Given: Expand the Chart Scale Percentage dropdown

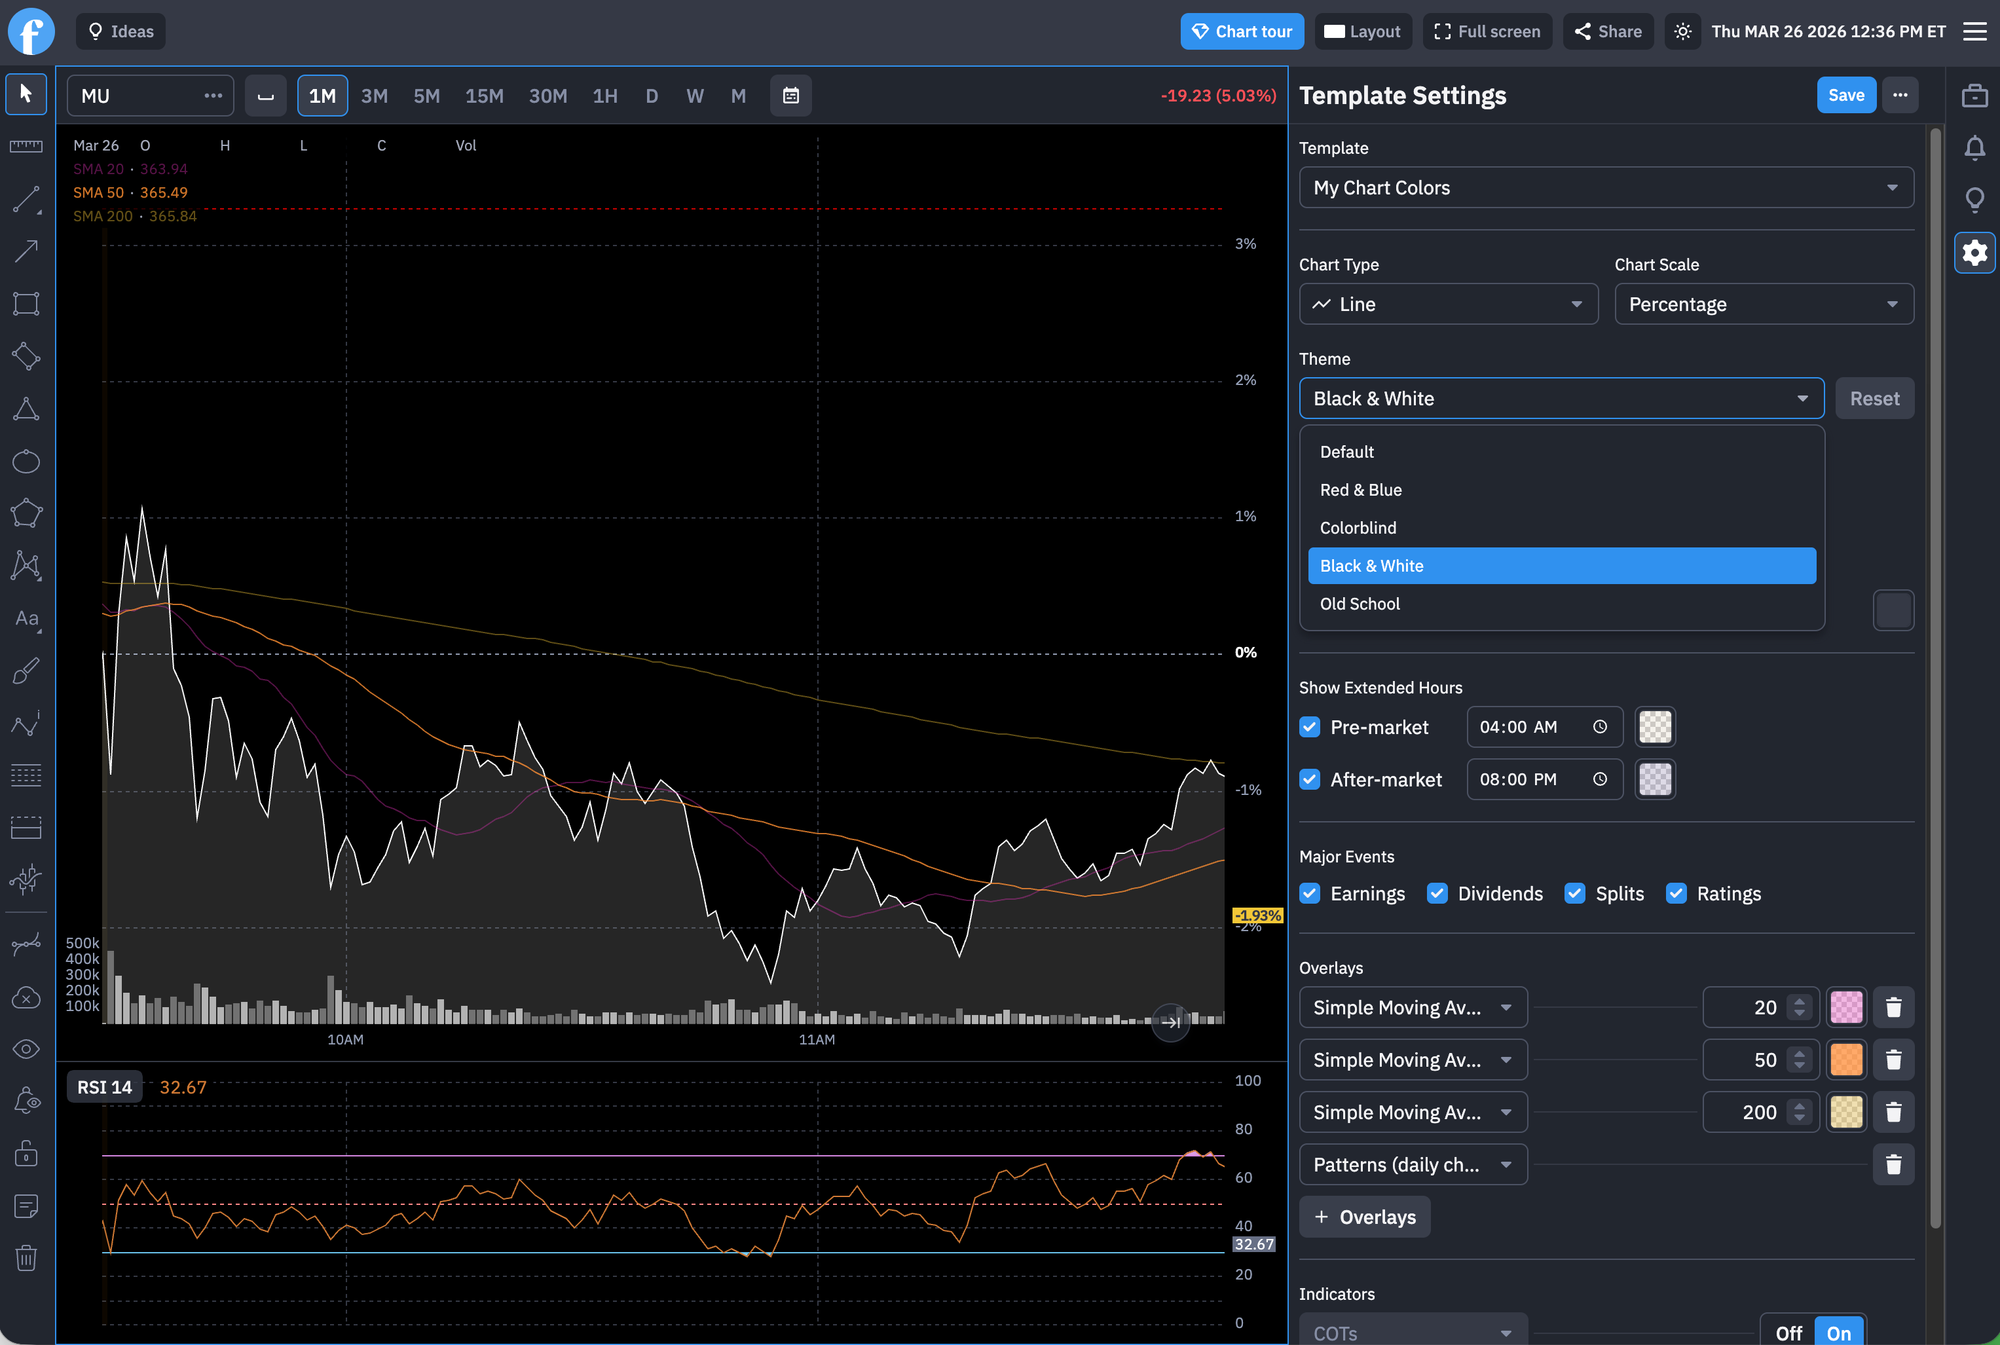Looking at the screenshot, I should (1763, 304).
